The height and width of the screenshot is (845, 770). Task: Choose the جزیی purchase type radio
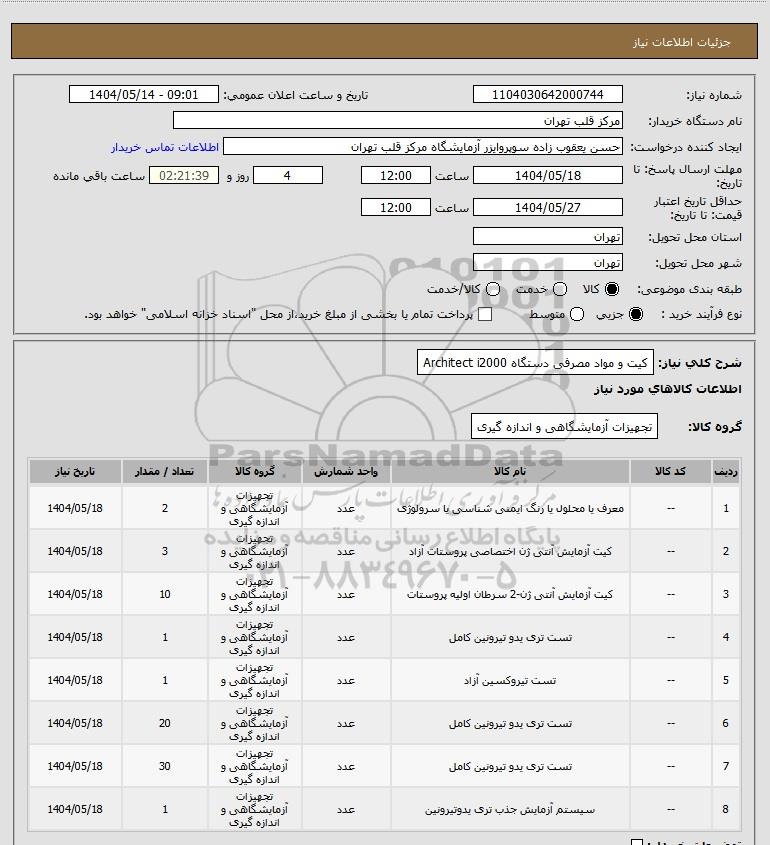(636, 314)
